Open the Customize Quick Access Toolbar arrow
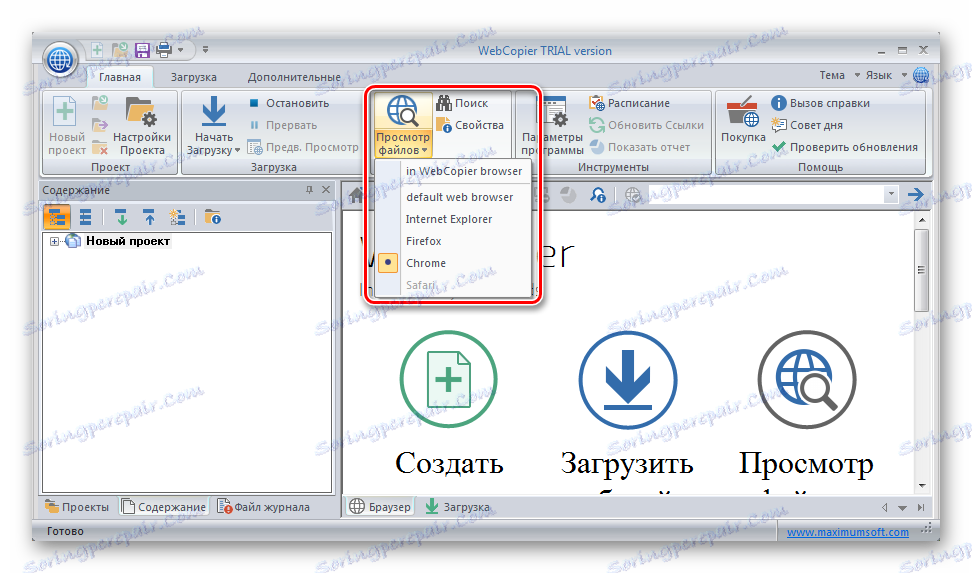Image resolution: width=972 pixels, height=573 pixels. [x=205, y=50]
